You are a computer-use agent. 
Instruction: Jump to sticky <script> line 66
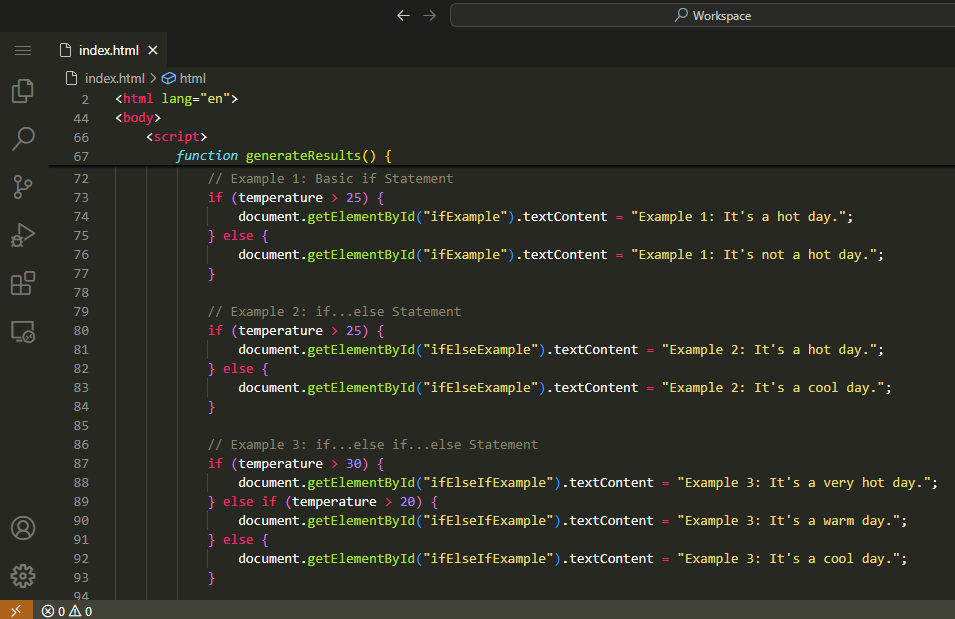pyautogui.click(x=176, y=137)
